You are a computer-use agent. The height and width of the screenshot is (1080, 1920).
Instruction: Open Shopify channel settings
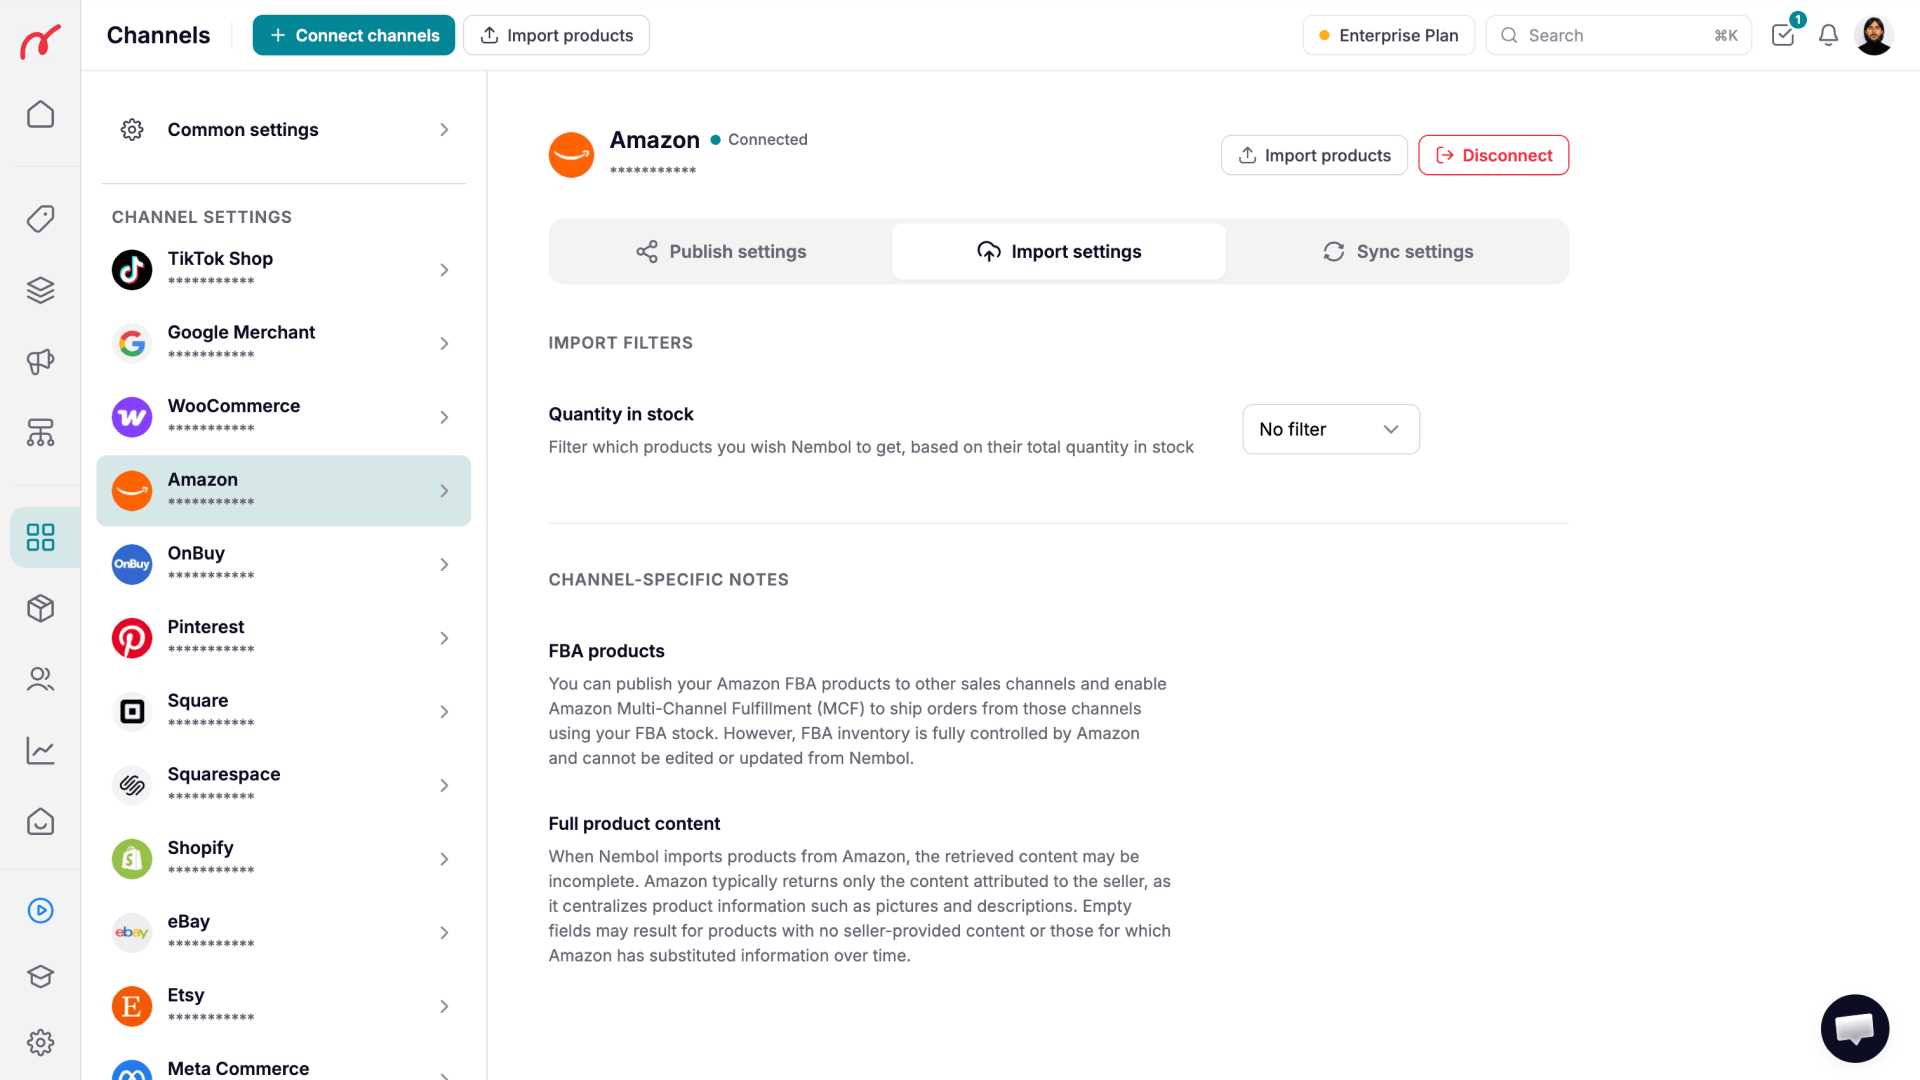pyautogui.click(x=284, y=858)
